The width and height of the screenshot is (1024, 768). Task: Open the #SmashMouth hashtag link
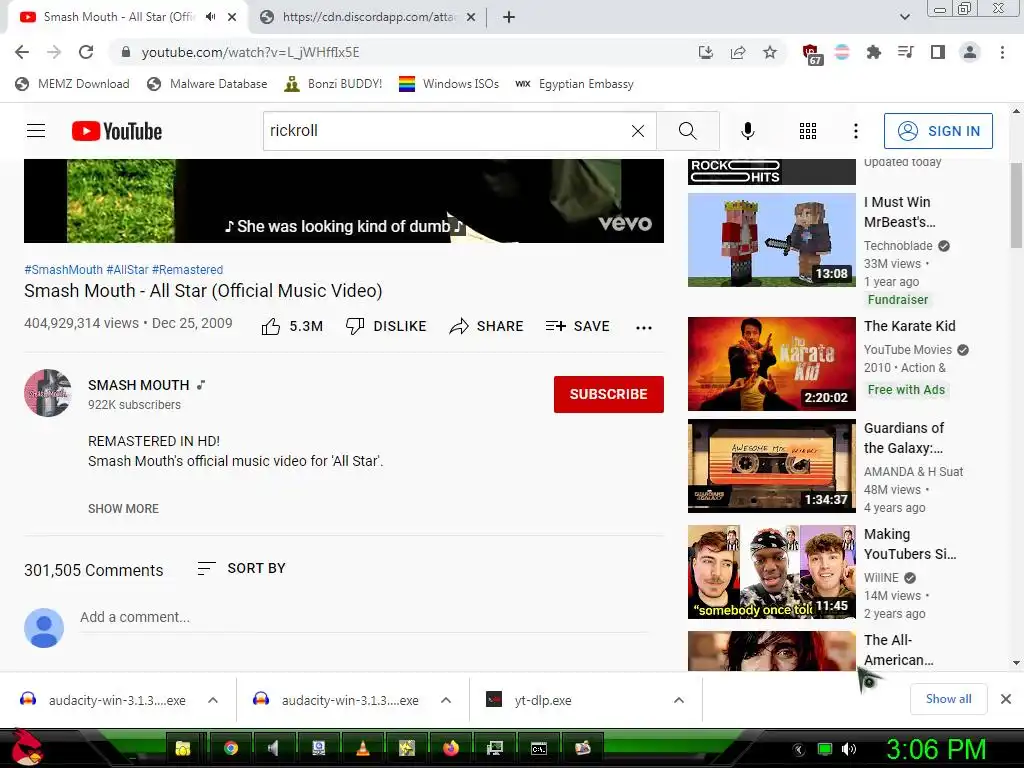[63, 270]
